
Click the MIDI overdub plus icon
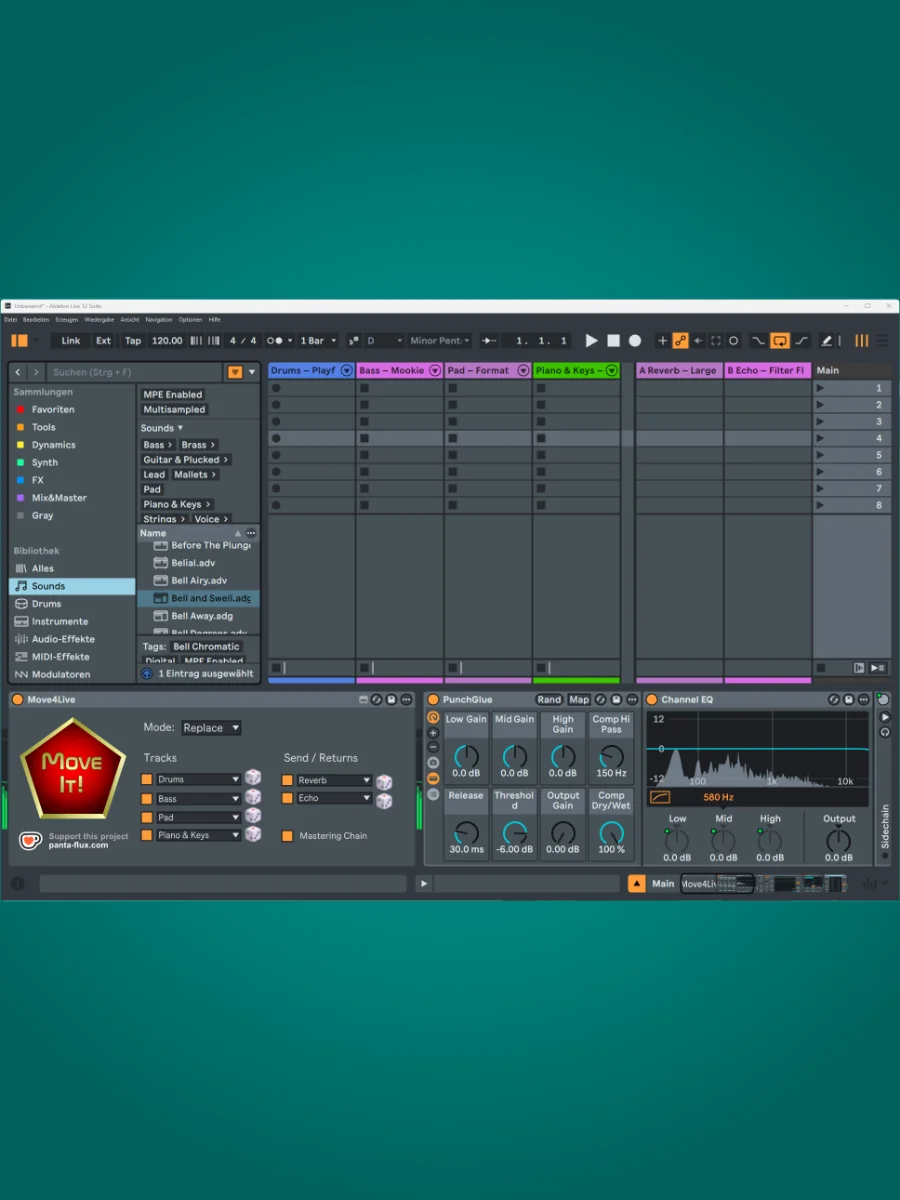click(662, 340)
